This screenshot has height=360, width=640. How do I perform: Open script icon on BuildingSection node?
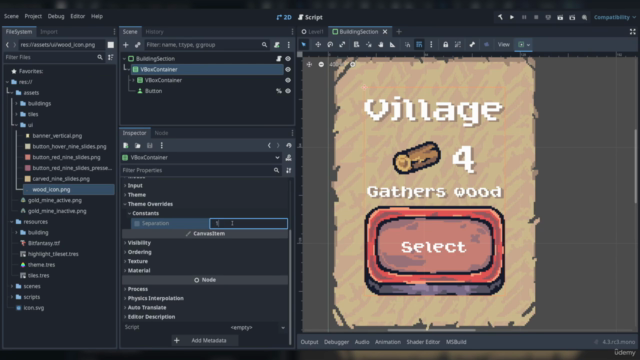279,59
